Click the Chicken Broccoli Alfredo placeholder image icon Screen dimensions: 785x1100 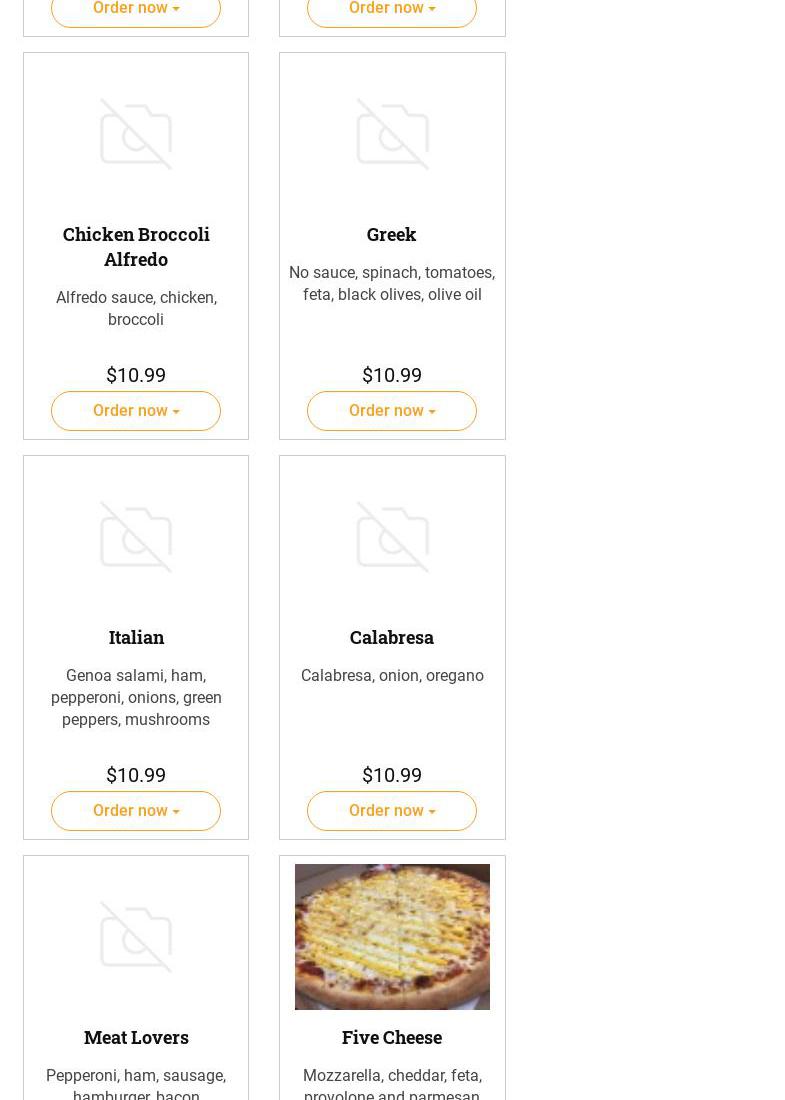tap(136, 134)
